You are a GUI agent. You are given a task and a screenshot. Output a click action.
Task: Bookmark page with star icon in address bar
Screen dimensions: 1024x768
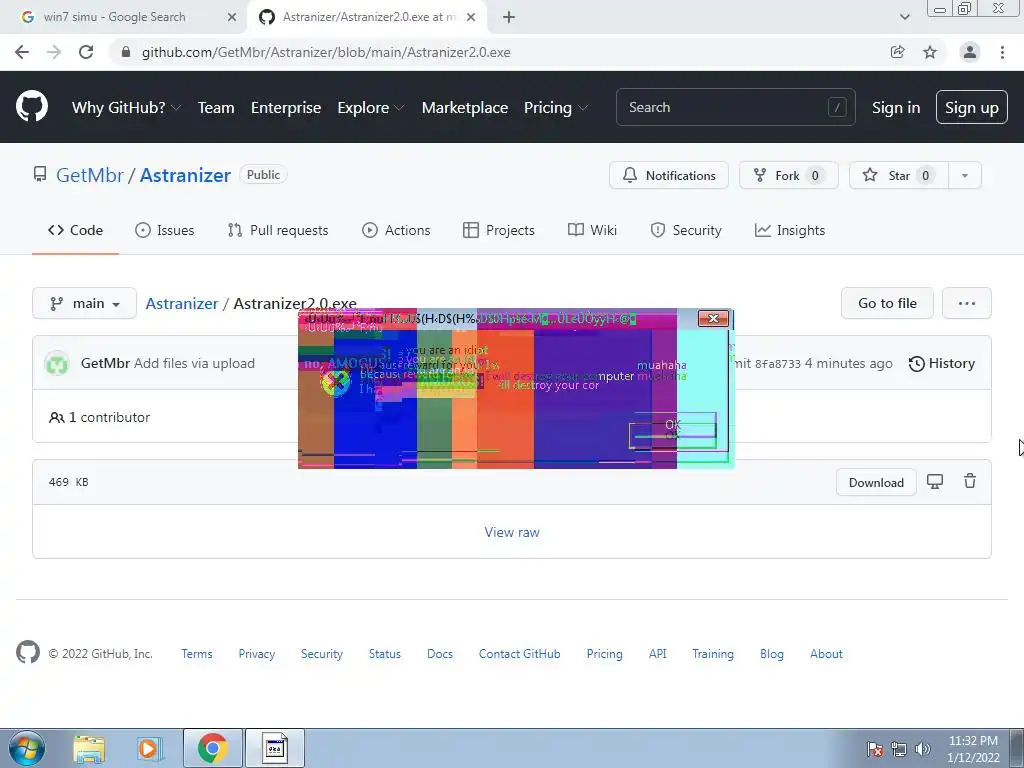coord(930,52)
